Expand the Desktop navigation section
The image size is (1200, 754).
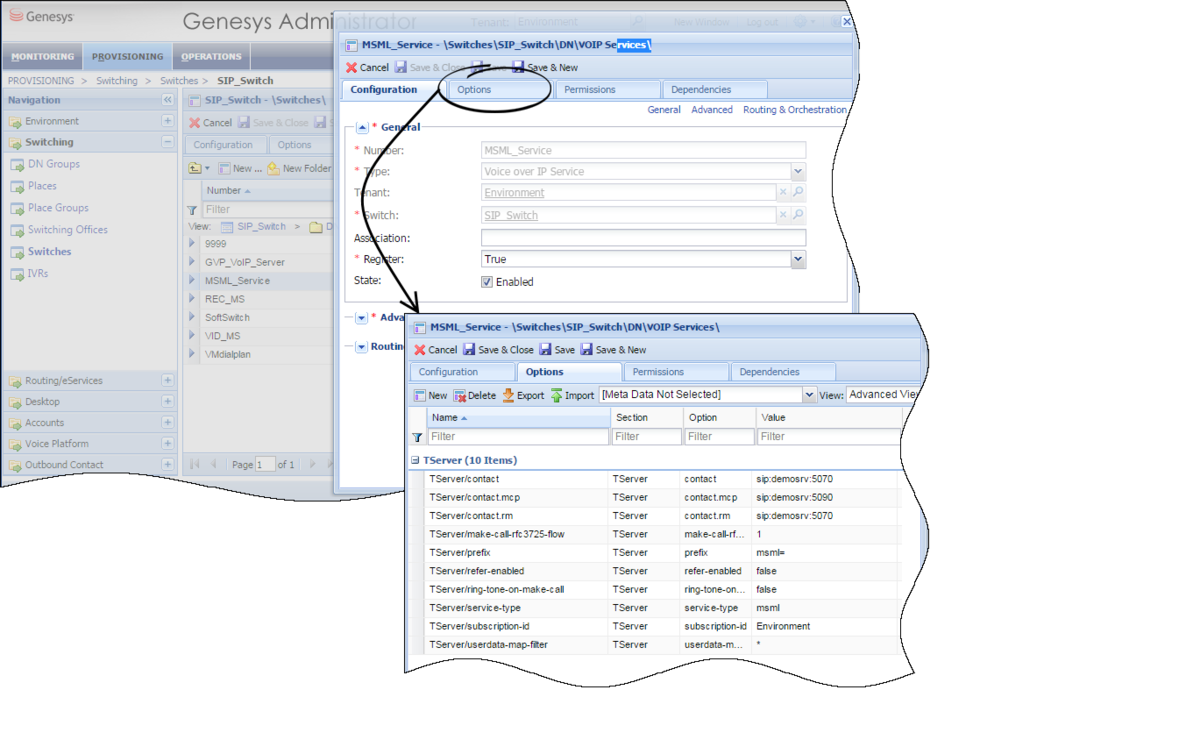coord(168,402)
